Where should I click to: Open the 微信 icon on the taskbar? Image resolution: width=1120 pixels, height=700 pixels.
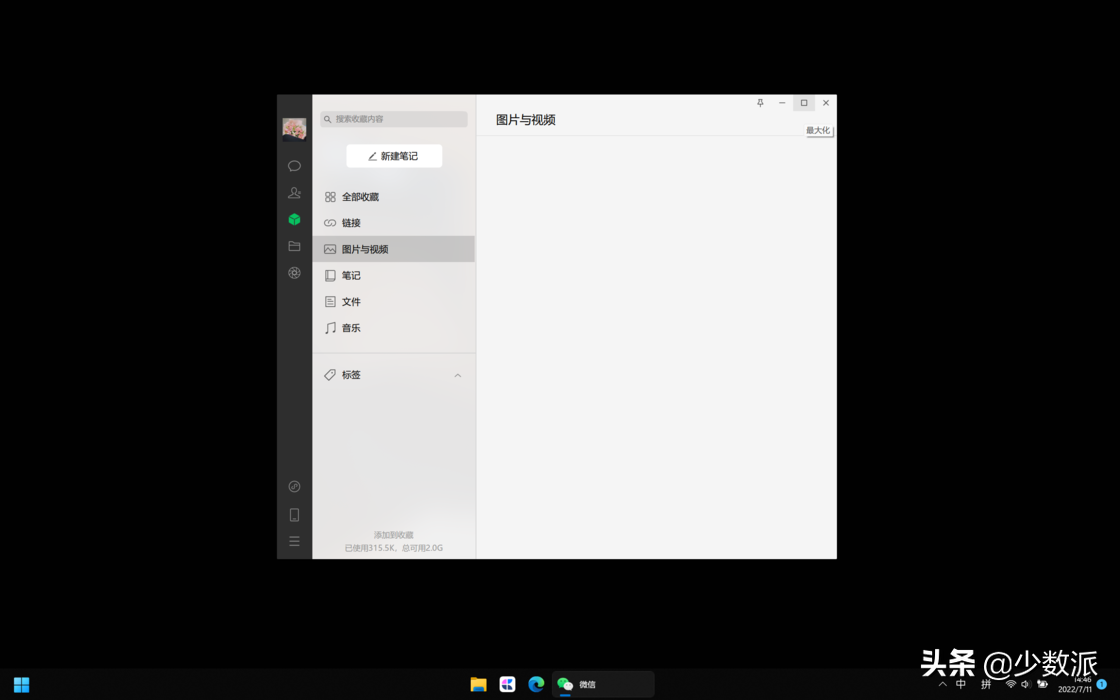(x=565, y=684)
